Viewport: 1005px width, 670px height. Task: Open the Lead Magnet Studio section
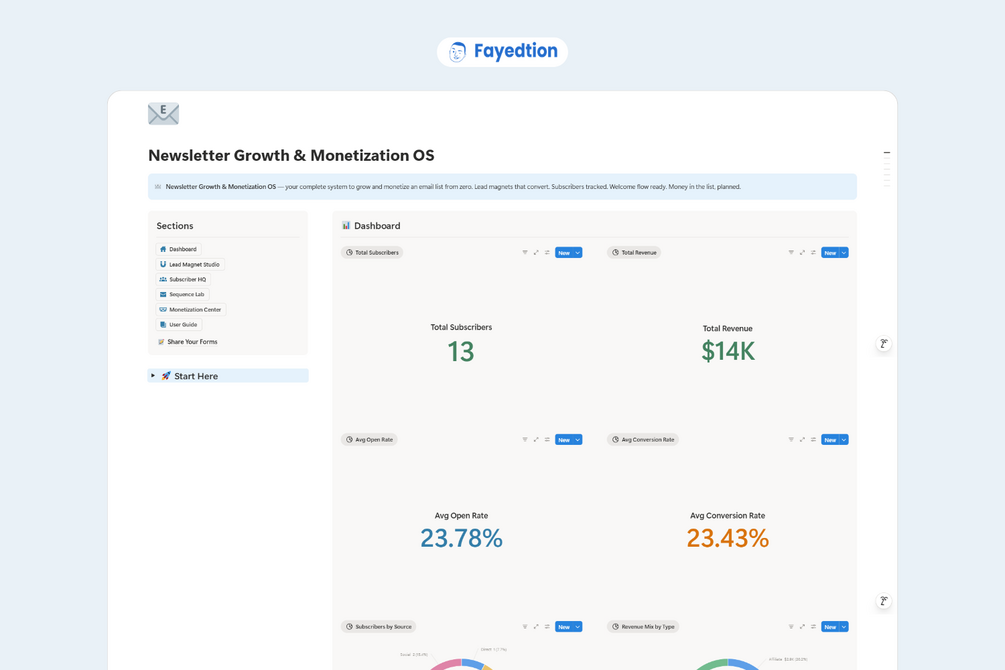190,264
